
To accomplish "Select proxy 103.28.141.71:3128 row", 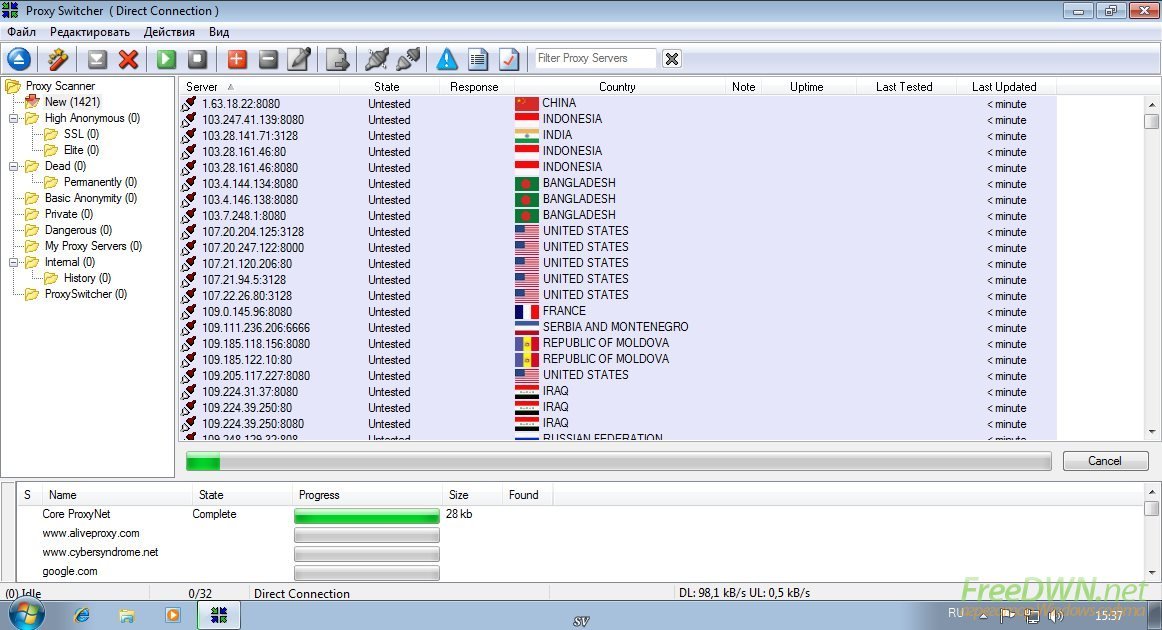I will pos(618,136).
